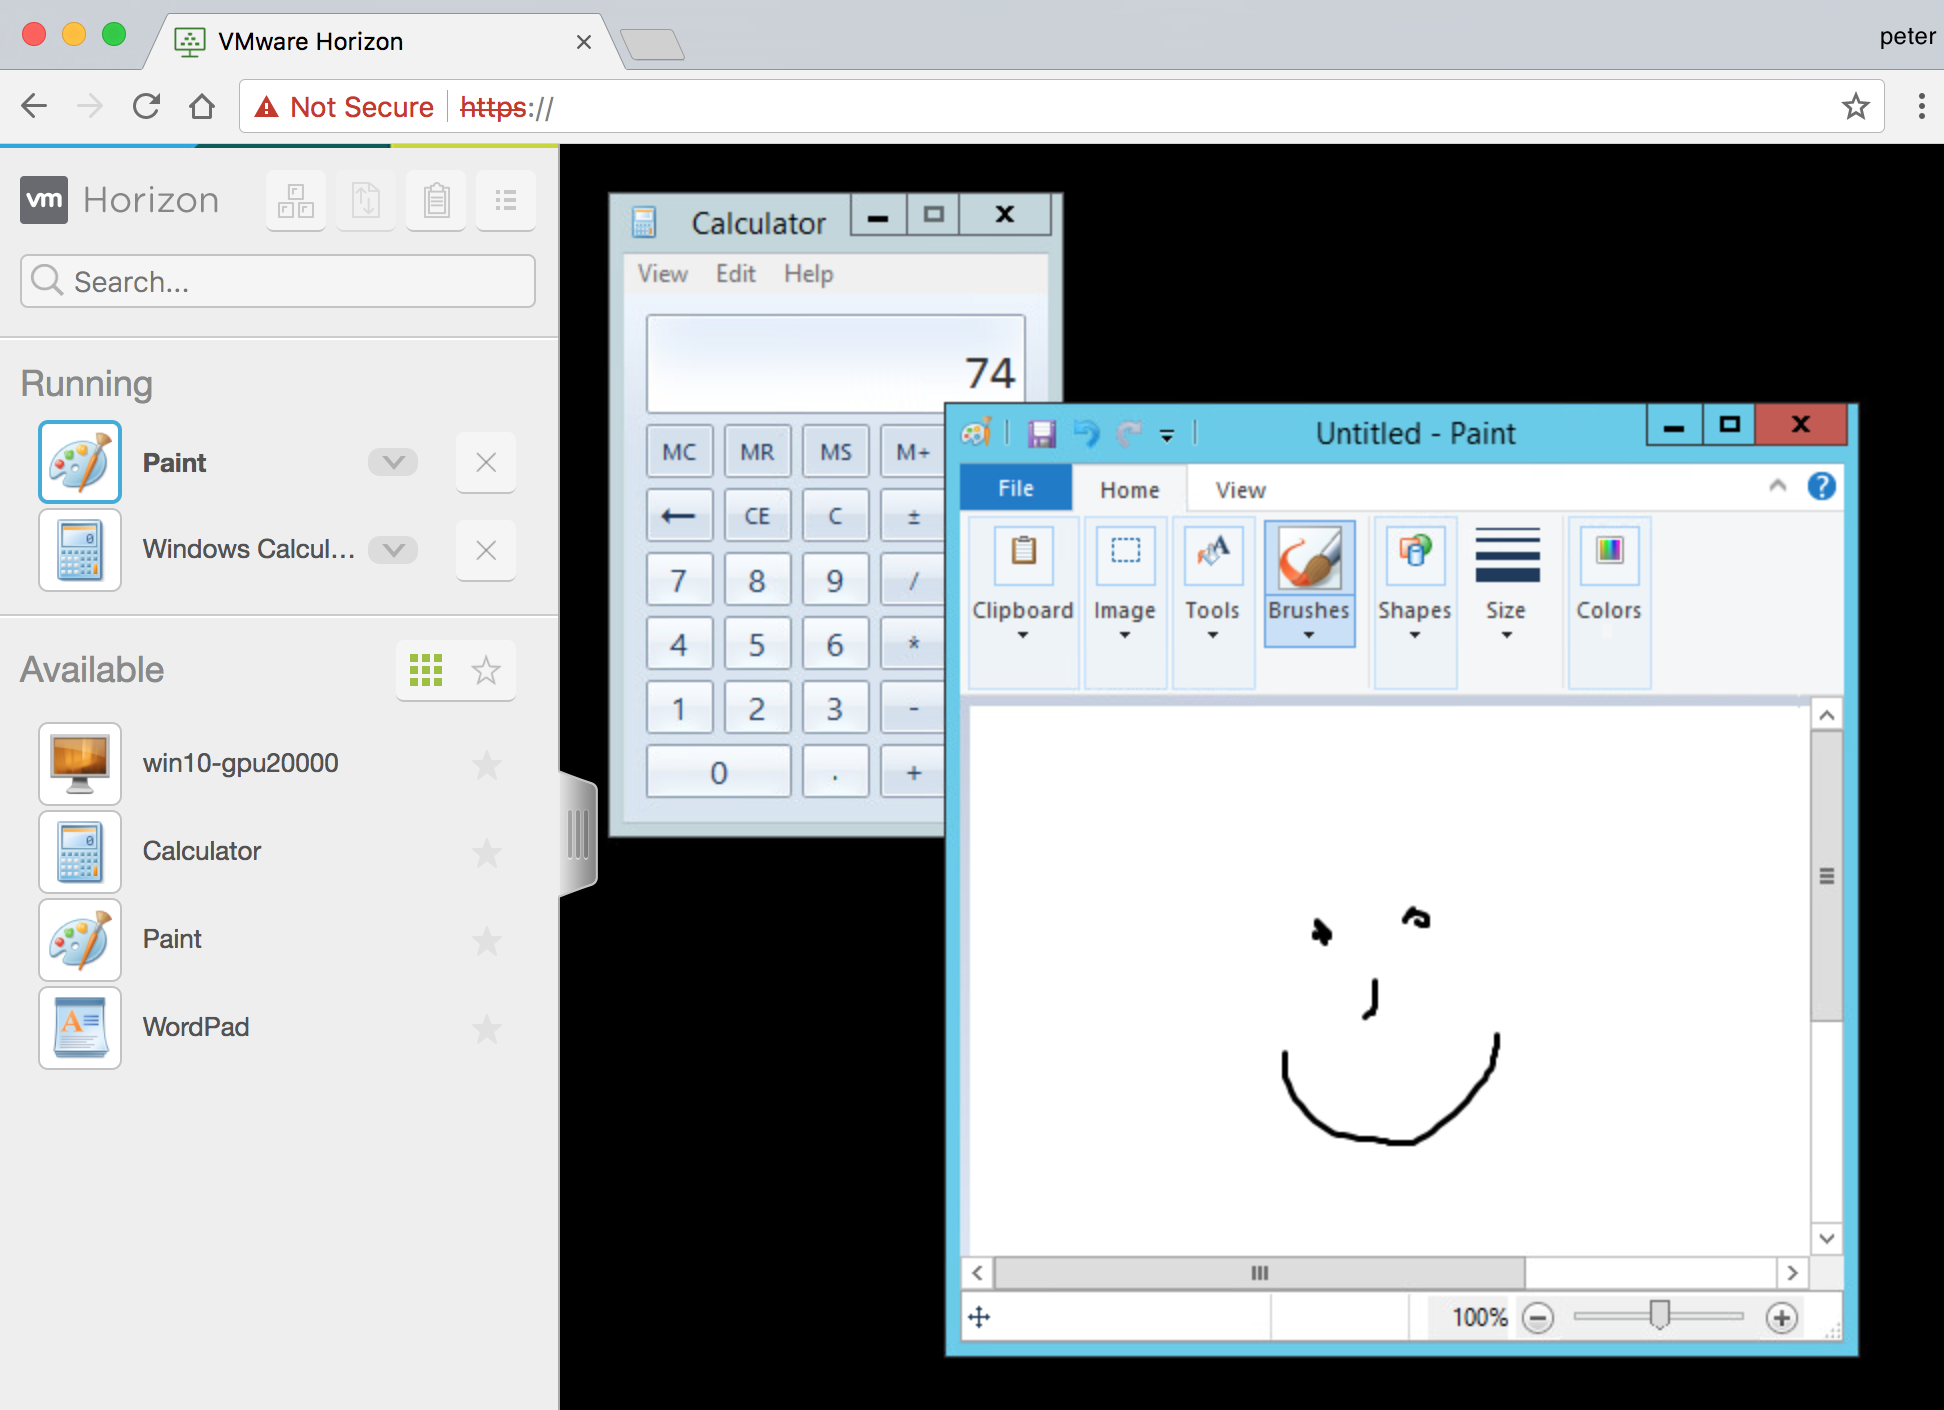Open the Brushes dropdown arrow
1944x1410 pixels.
(x=1309, y=635)
